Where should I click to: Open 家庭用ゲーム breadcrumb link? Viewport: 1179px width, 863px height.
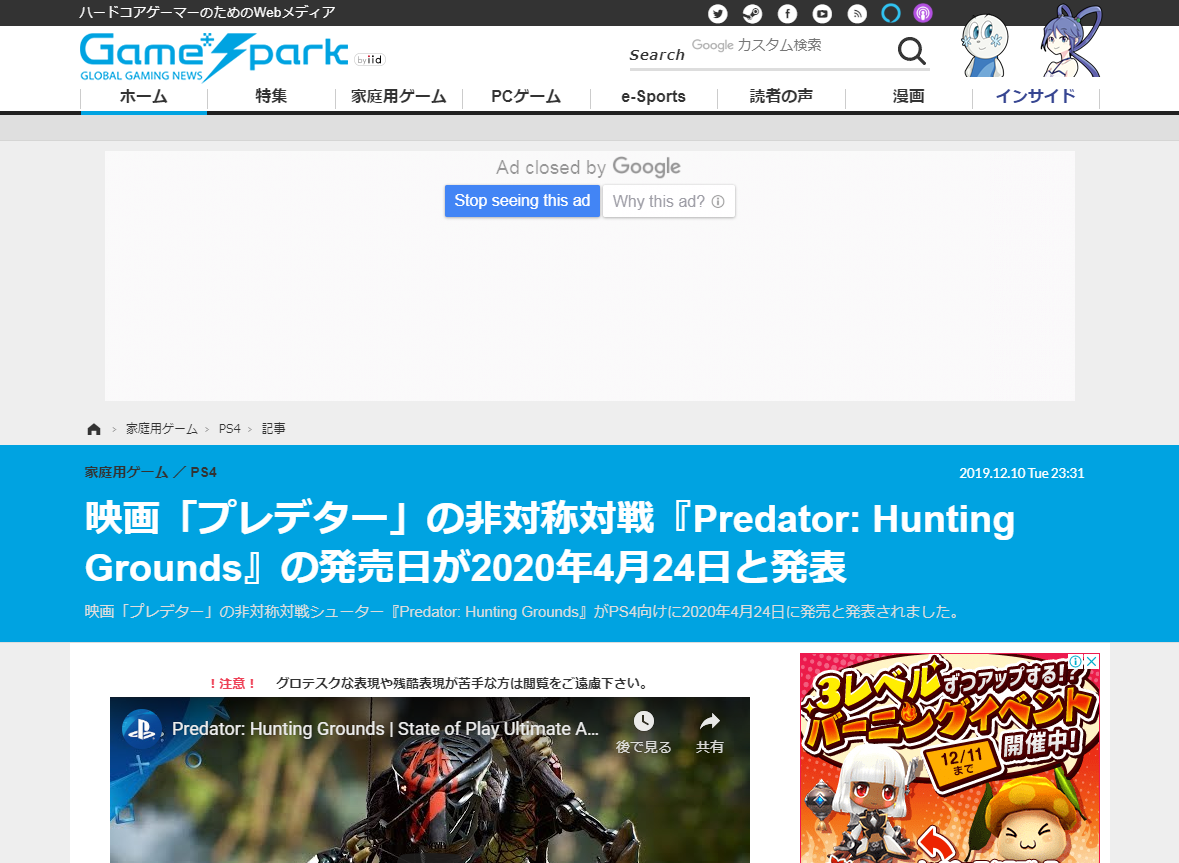tap(162, 429)
